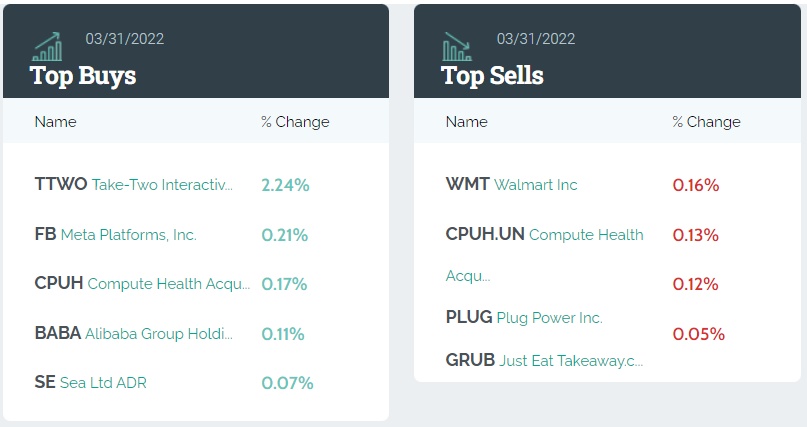Viewport: 807px width, 427px height.
Task: Click % Change header in Top Sells
Action: pyautogui.click(x=706, y=122)
